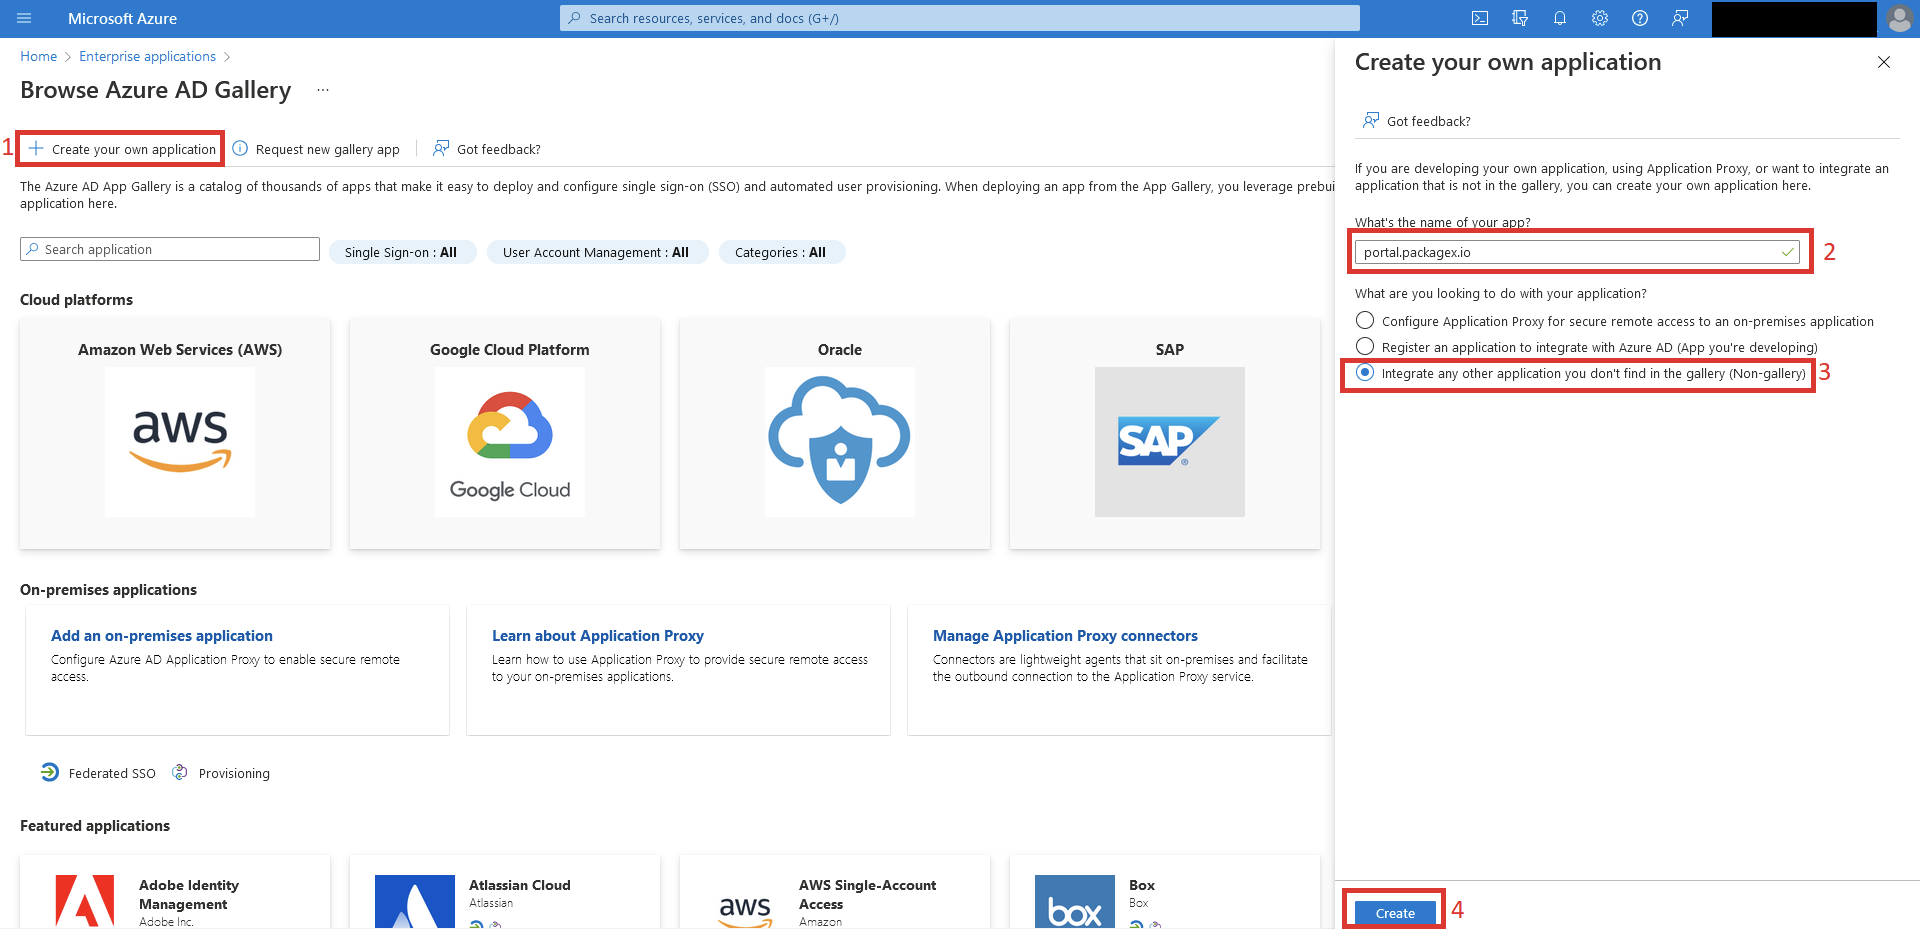Close the Create your own application panel
The height and width of the screenshot is (929, 1920).
pos(1884,62)
